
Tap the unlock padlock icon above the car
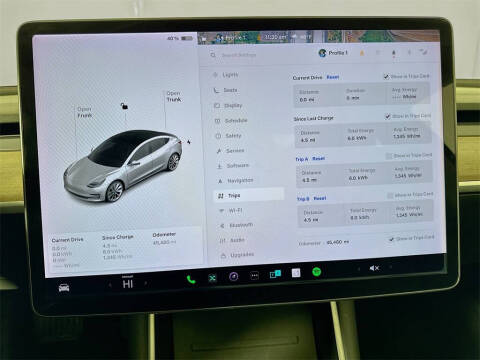124,106
